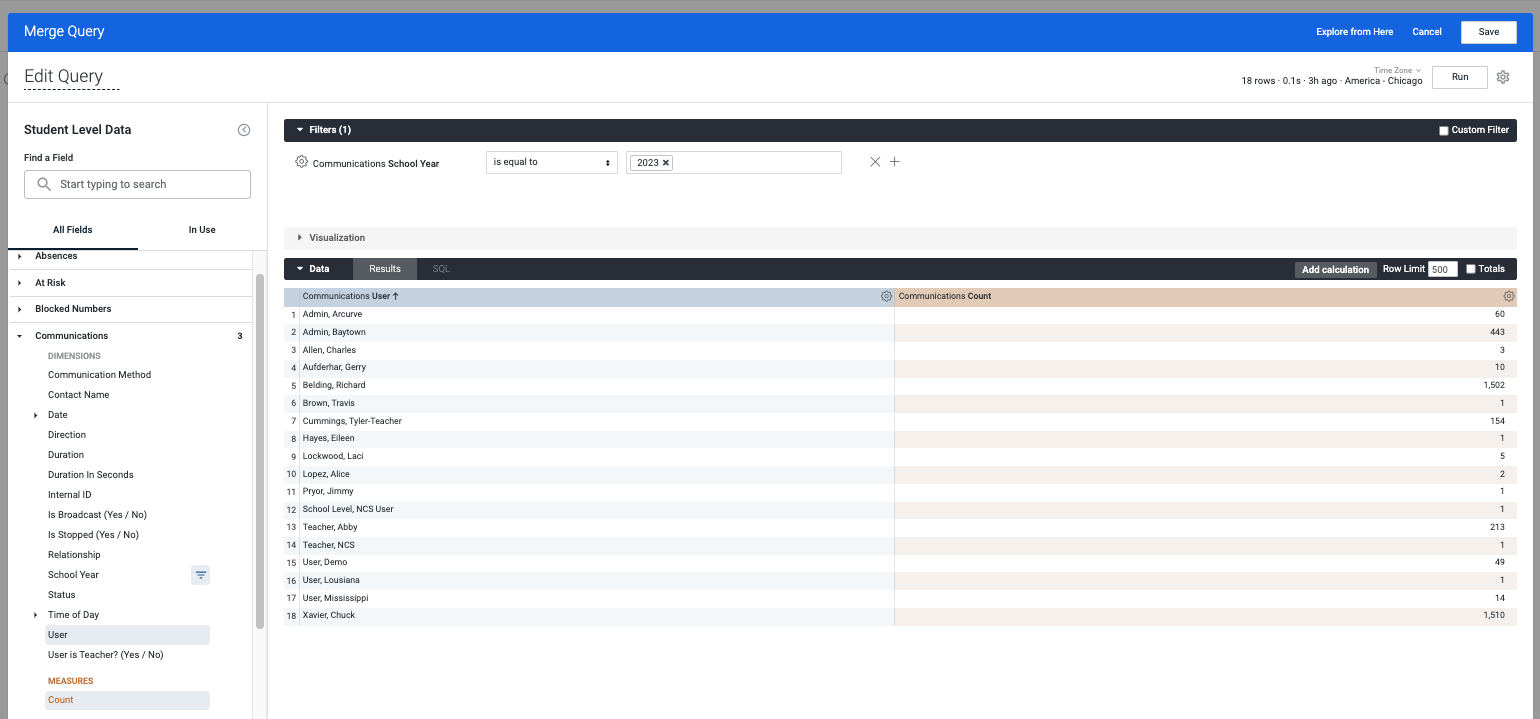Expand the Time of Day dimension group
The height and width of the screenshot is (719, 1540).
36,615
